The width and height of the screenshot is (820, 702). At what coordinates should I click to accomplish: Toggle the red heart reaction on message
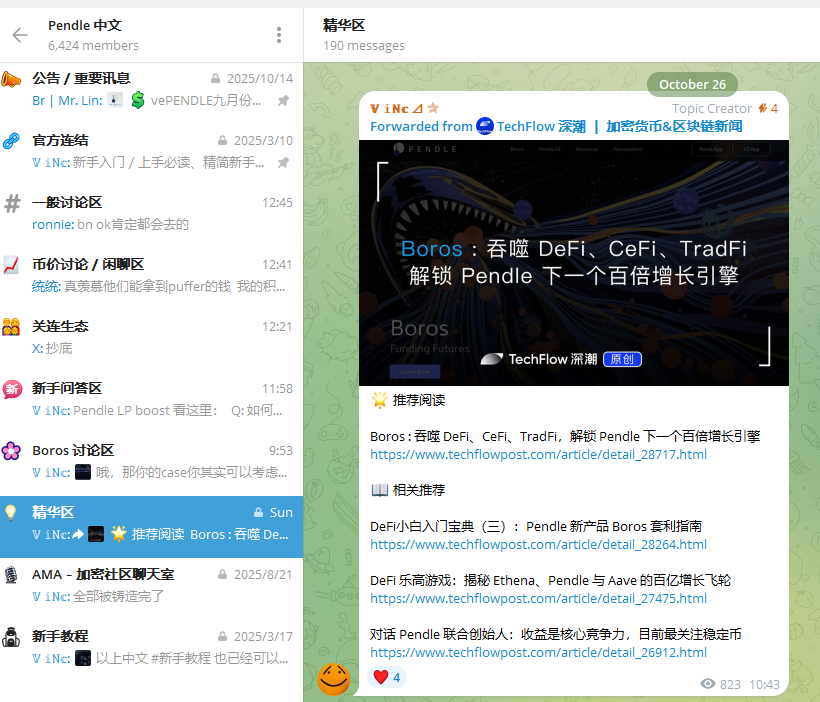387,677
